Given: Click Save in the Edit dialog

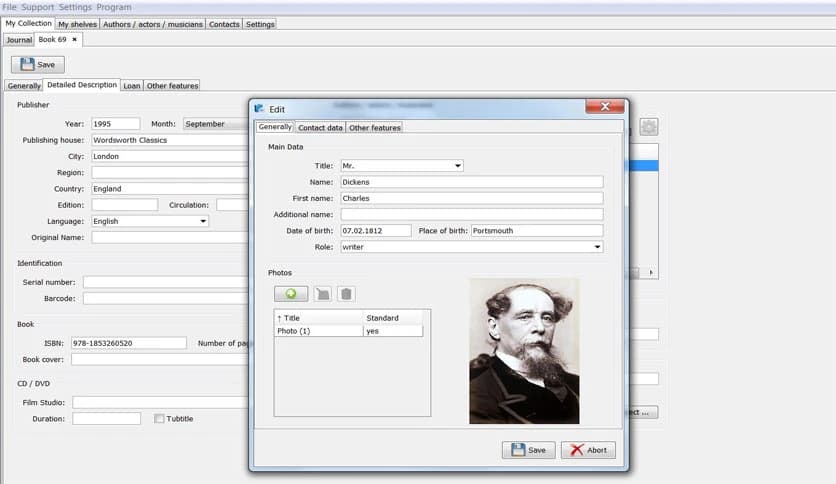Looking at the screenshot, I should [528, 450].
